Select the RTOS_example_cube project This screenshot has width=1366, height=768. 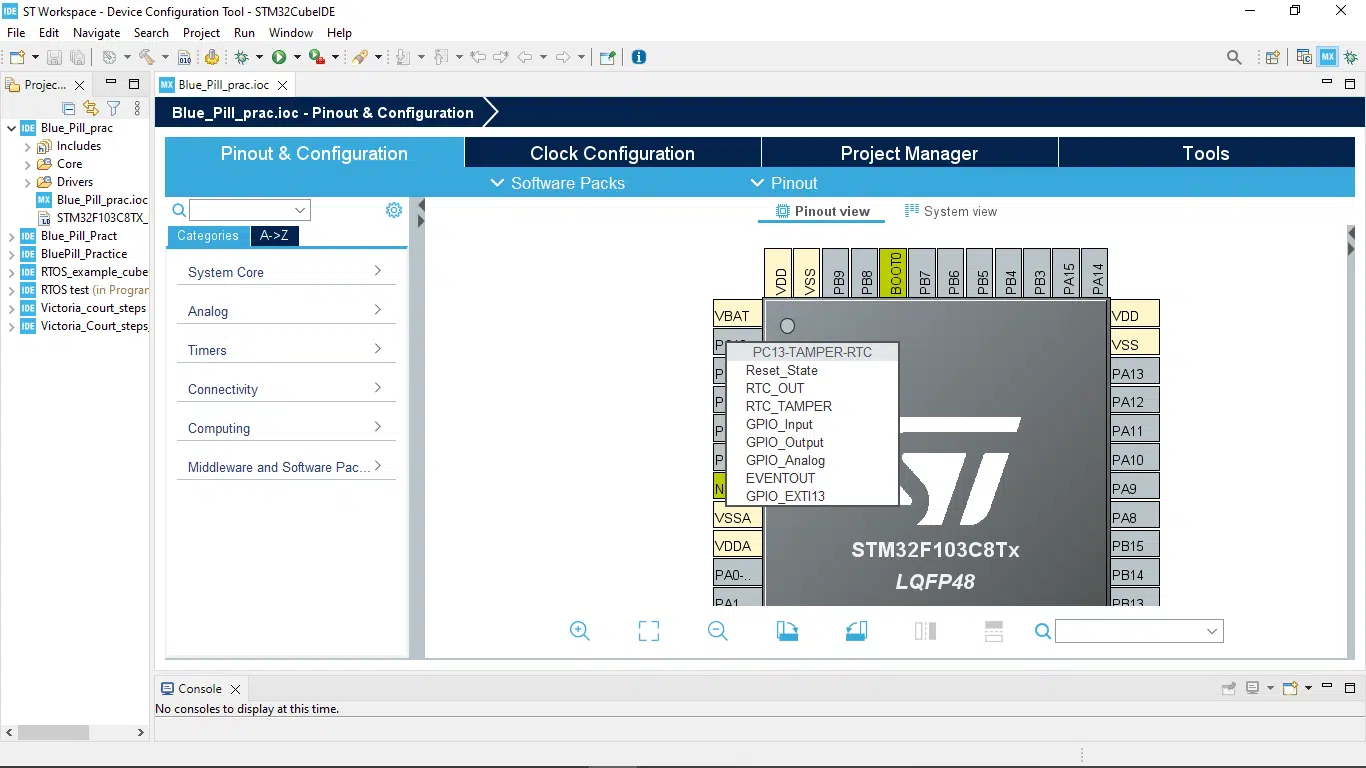(93, 272)
